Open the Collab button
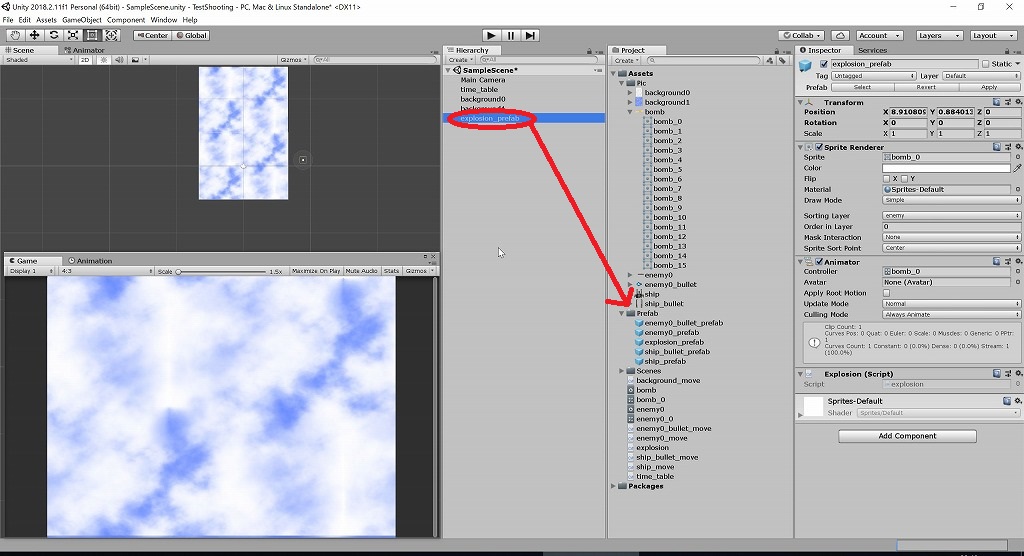The height and width of the screenshot is (556, 1024). pyautogui.click(x=802, y=35)
